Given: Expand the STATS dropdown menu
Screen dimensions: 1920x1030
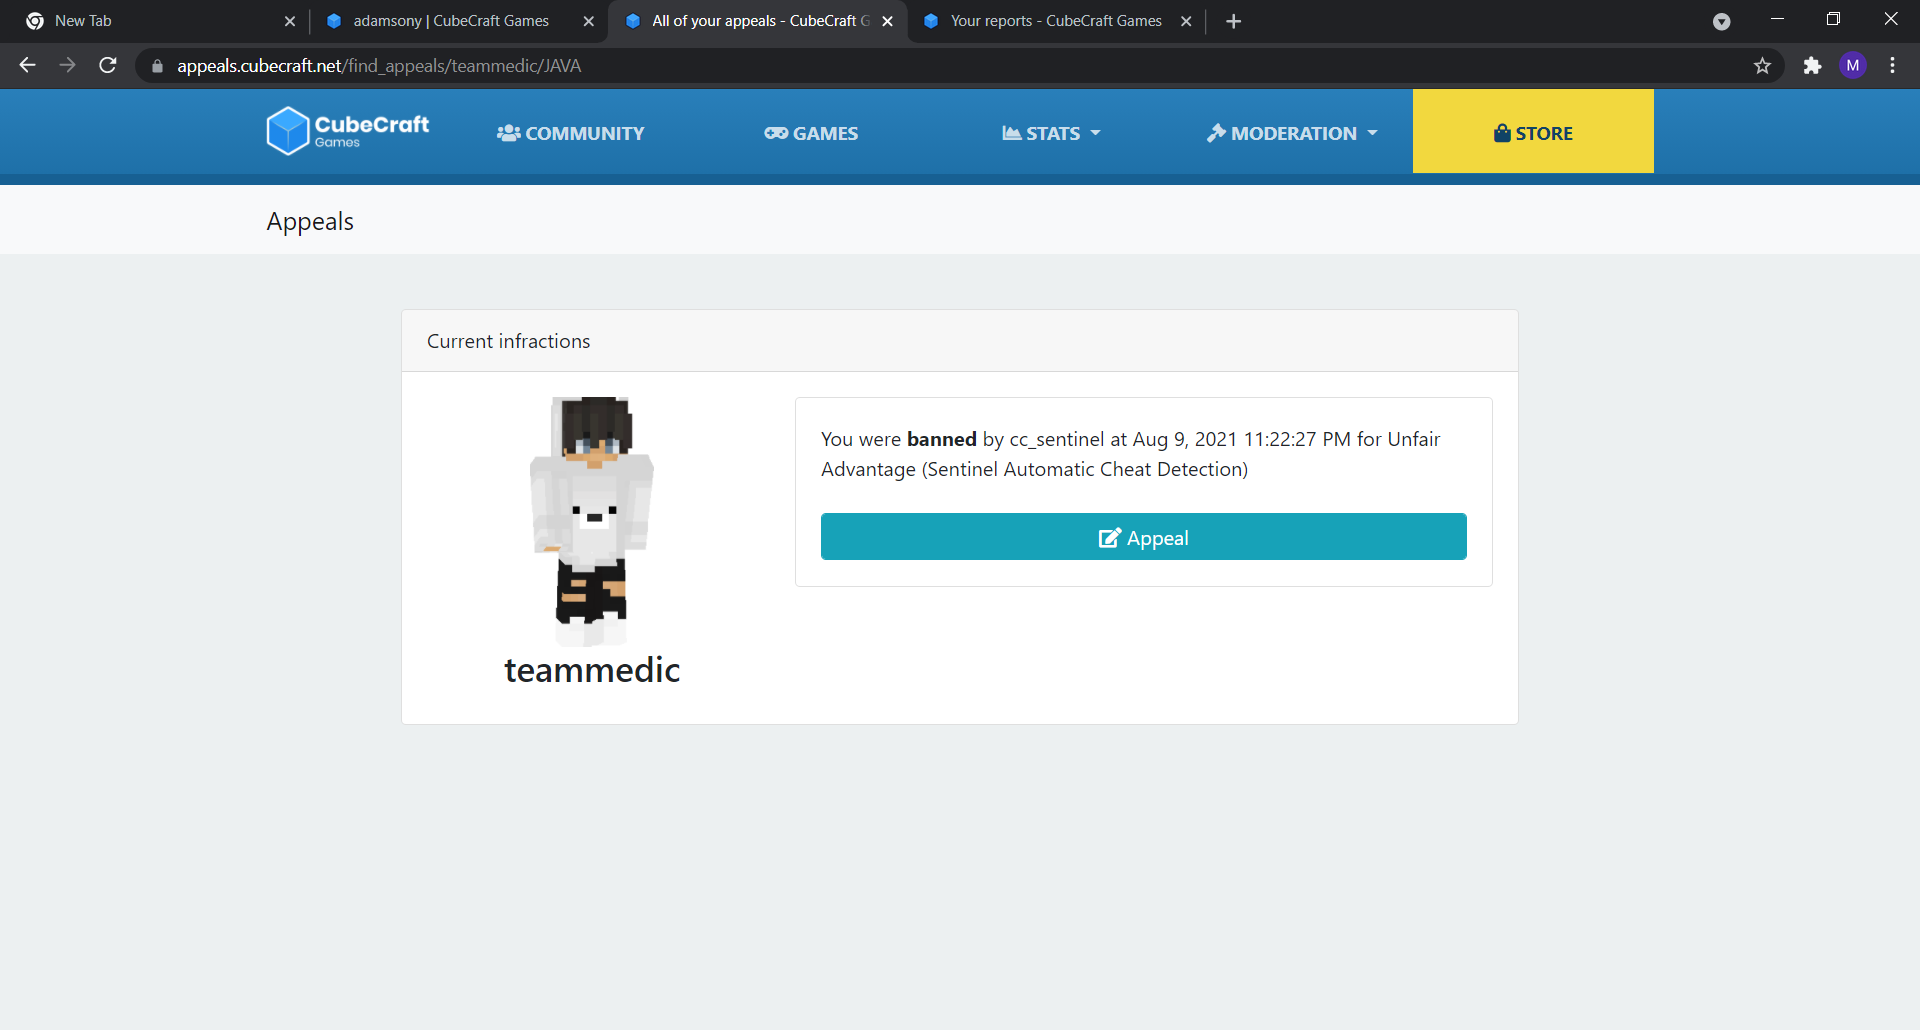Looking at the screenshot, I should (1051, 133).
